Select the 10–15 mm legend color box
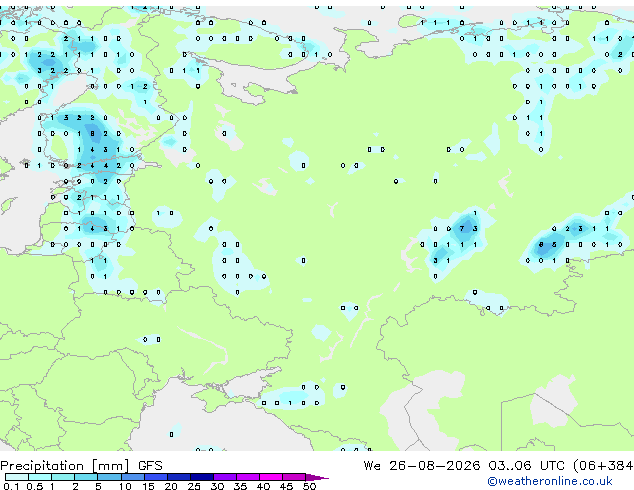Screen dimensions: 634x490 [132, 477]
